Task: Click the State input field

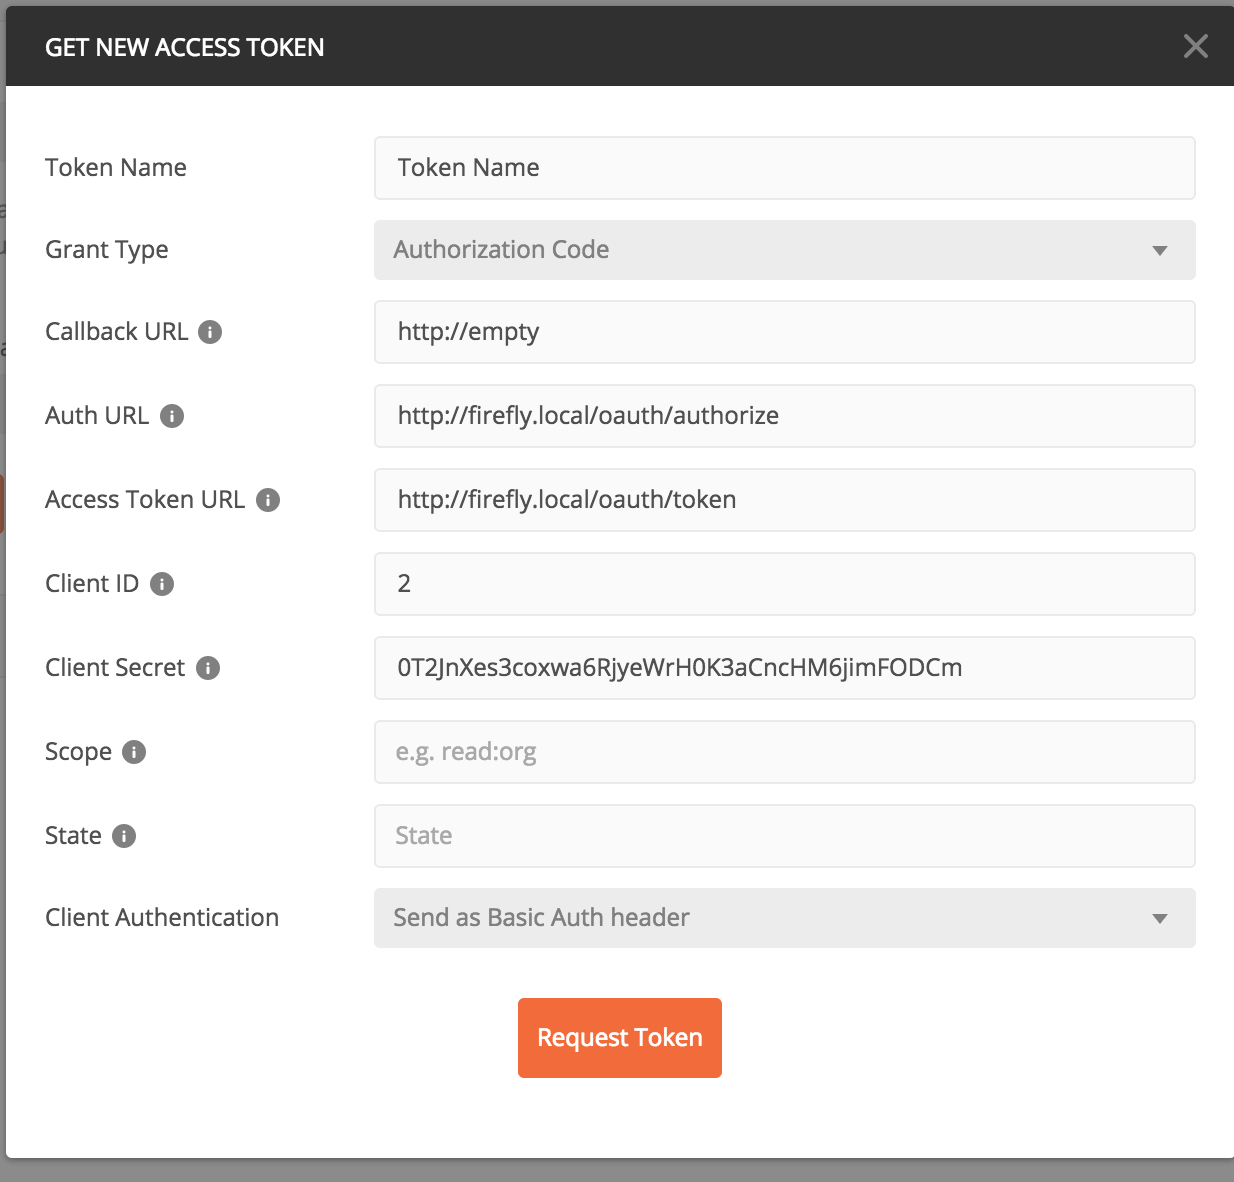Action: pos(785,836)
